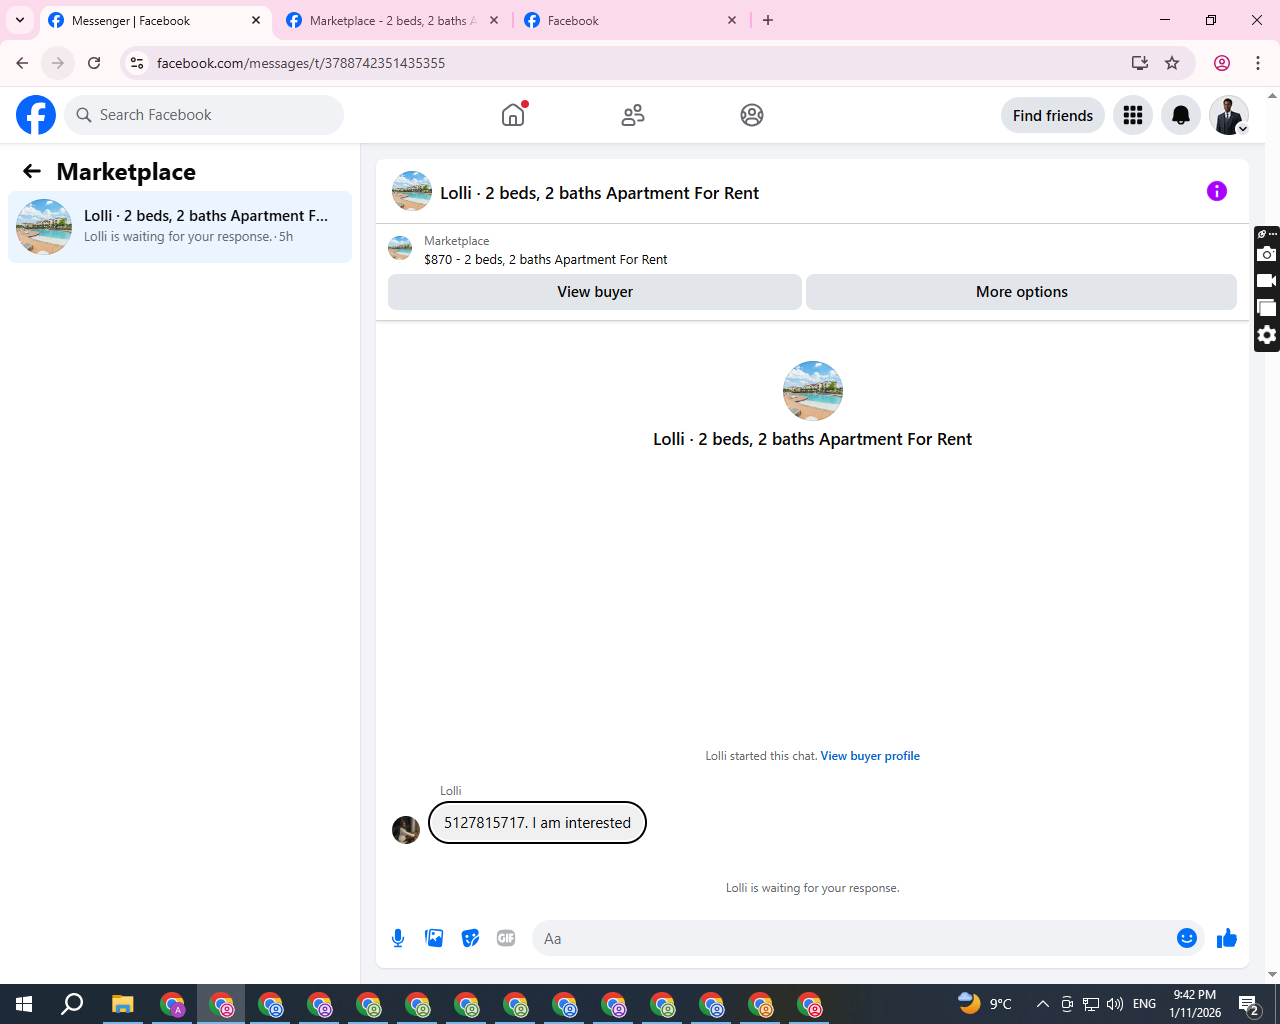The width and height of the screenshot is (1280, 1024).
Task: Open Windows taskbar search
Action: pyautogui.click(x=72, y=1004)
